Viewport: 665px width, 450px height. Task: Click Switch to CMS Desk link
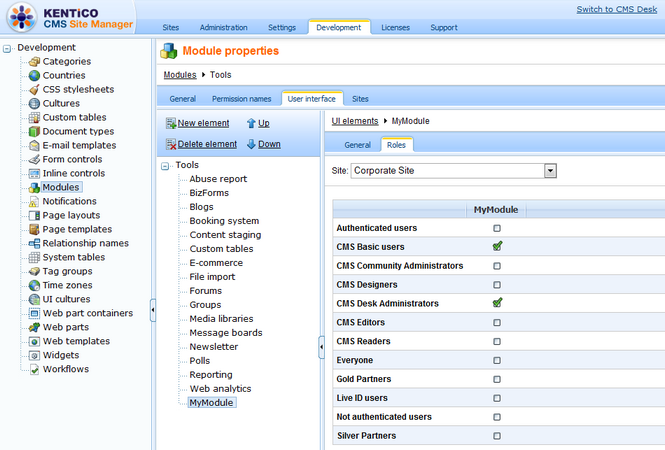coord(617,9)
